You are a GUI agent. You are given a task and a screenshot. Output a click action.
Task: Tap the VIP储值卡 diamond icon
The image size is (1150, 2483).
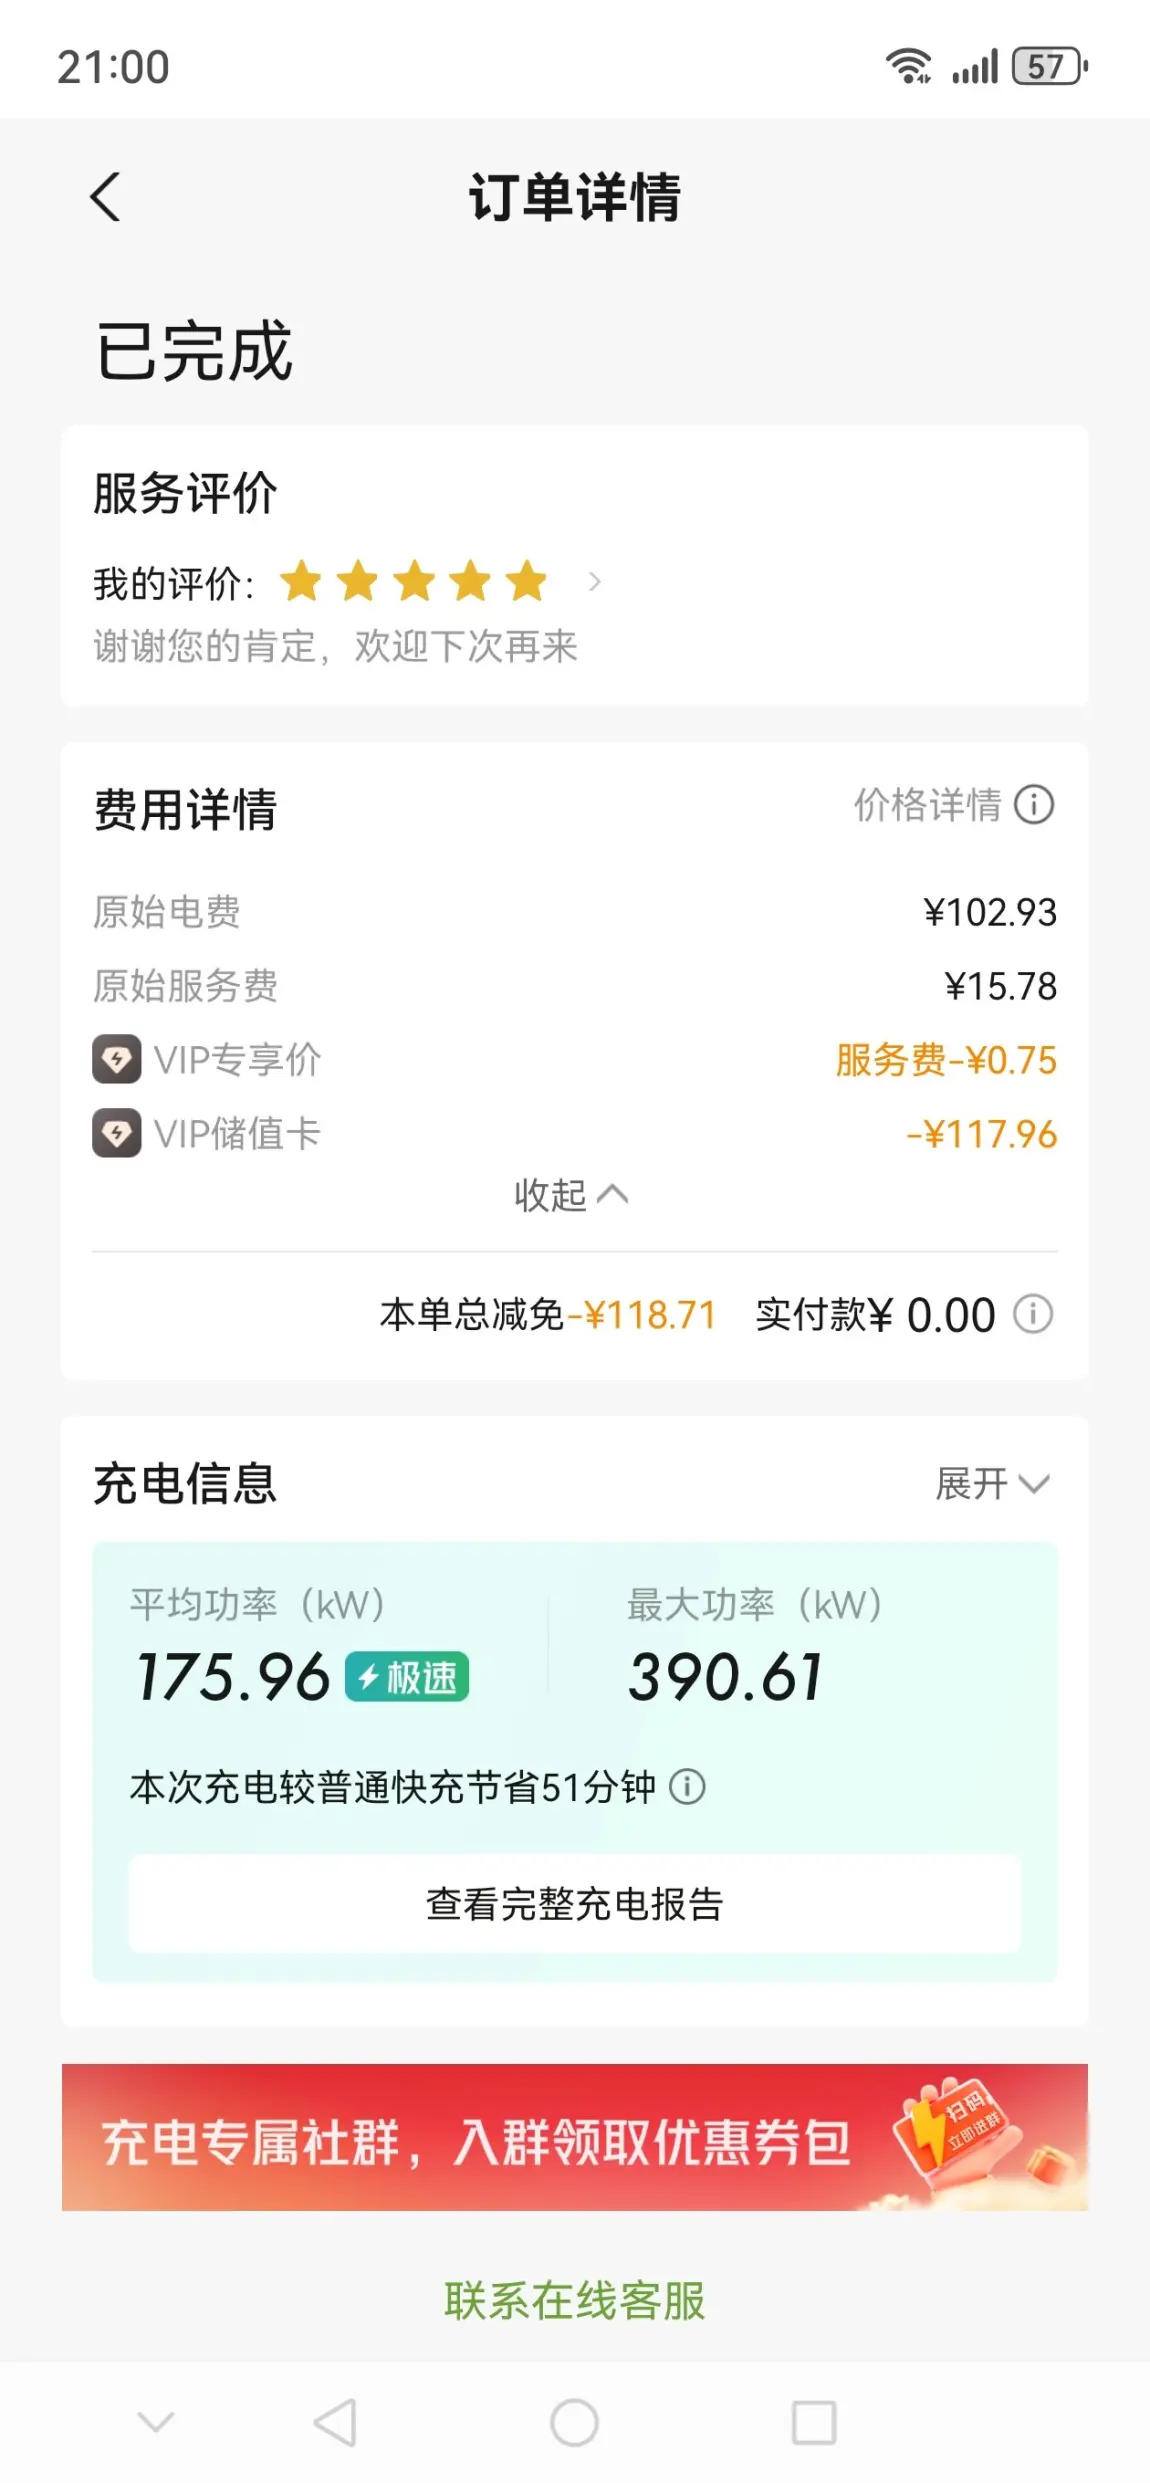pyautogui.click(x=117, y=1133)
